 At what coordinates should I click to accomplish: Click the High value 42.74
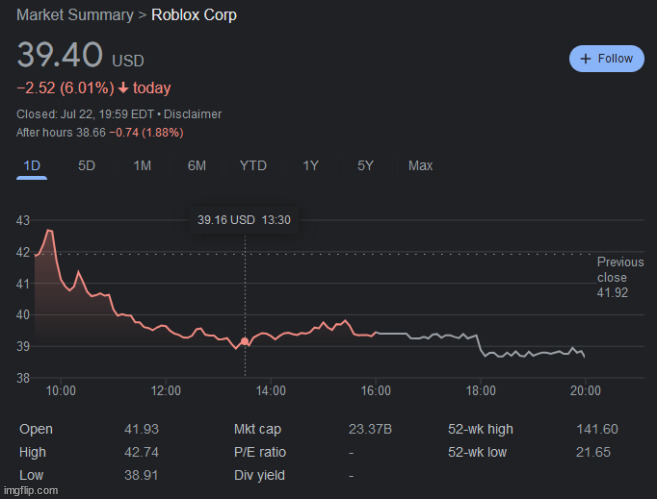(x=142, y=452)
